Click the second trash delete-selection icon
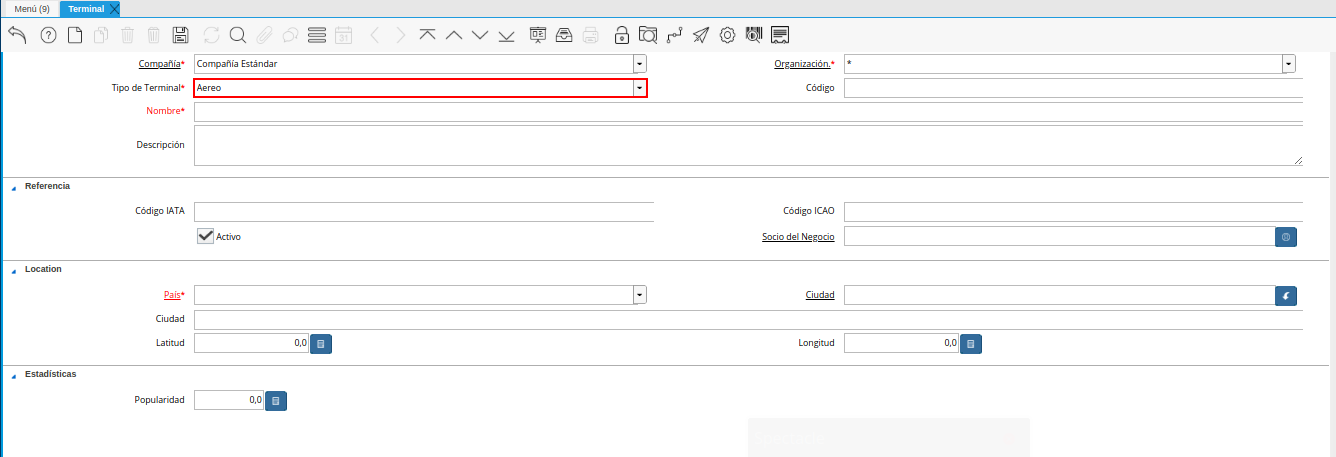The height and width of the screenshot is (457, 1336). (153, 35)
